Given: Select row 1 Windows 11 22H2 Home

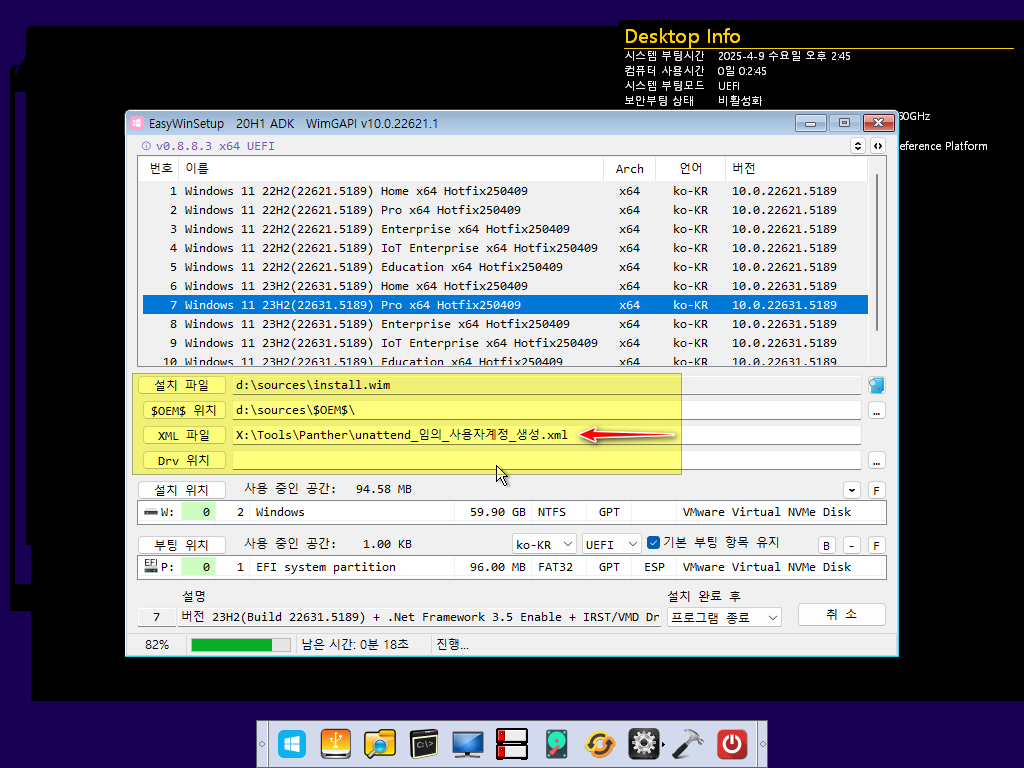Looking at the screenshot, I should pos(505,191).
